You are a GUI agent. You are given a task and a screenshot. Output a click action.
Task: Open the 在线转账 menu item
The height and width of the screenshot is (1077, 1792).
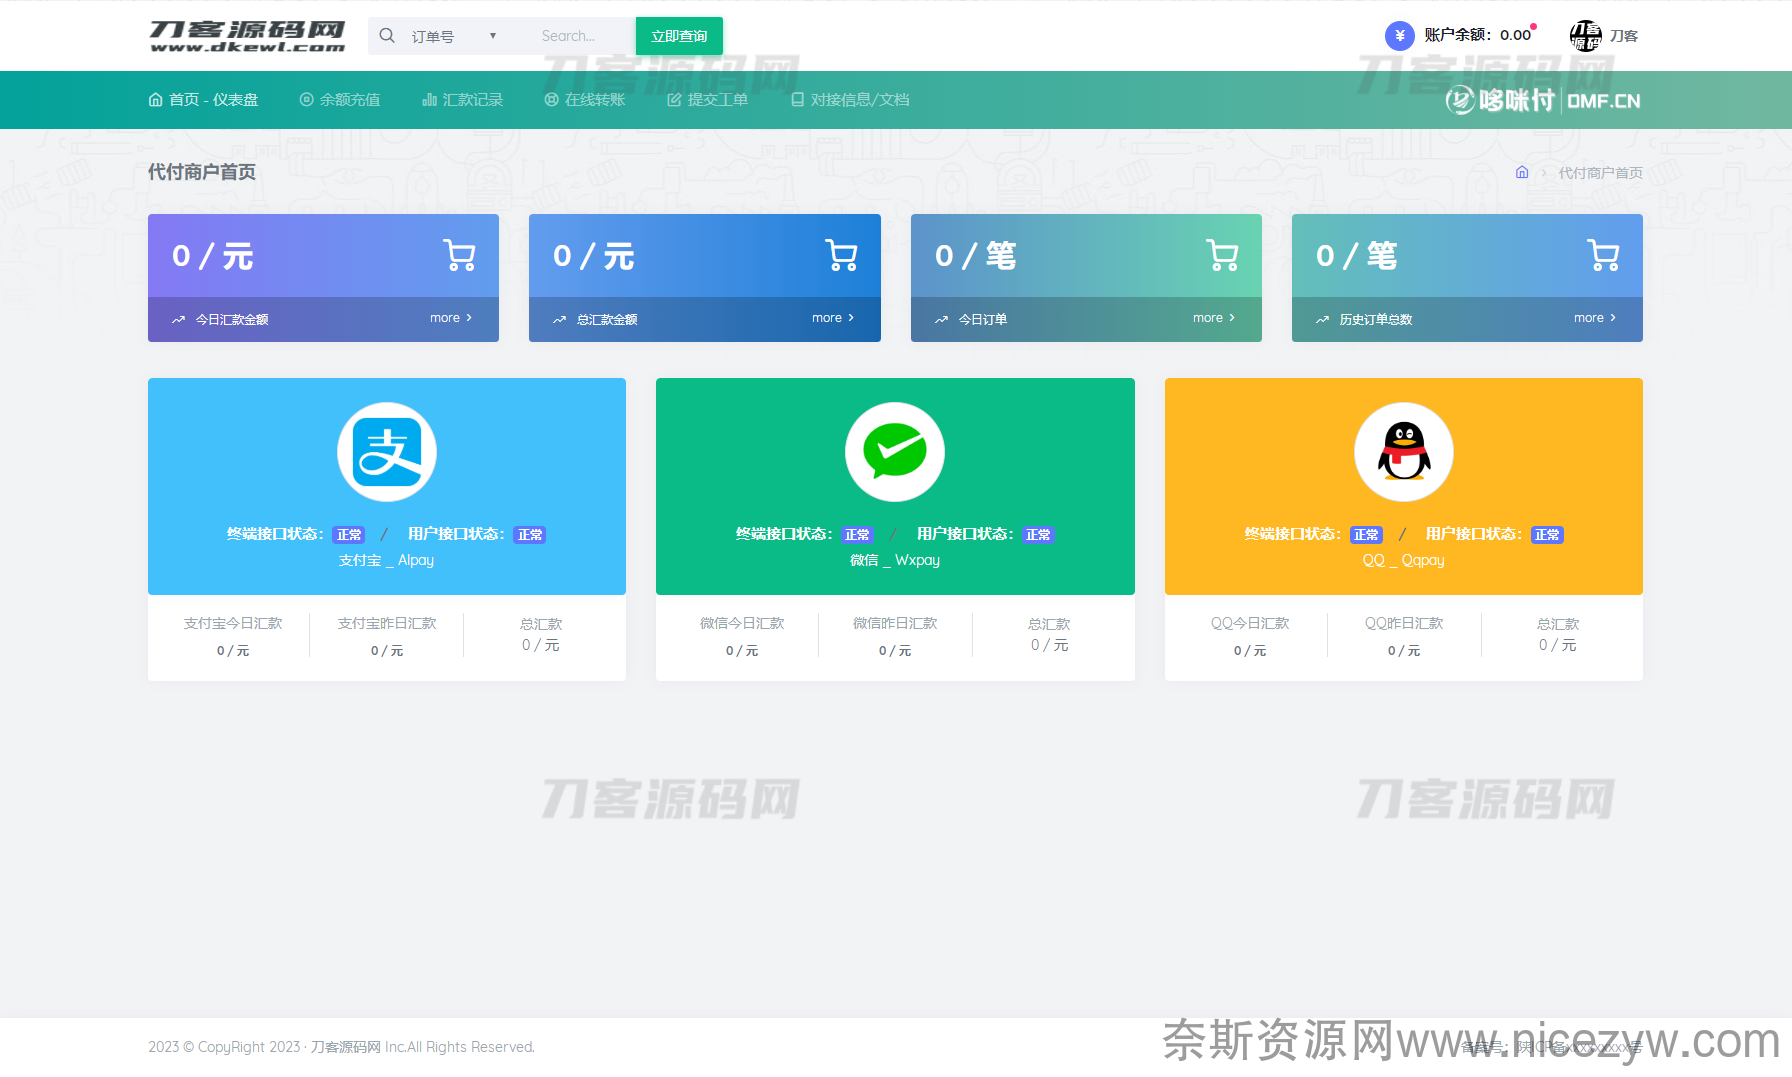tap(585, 100)
